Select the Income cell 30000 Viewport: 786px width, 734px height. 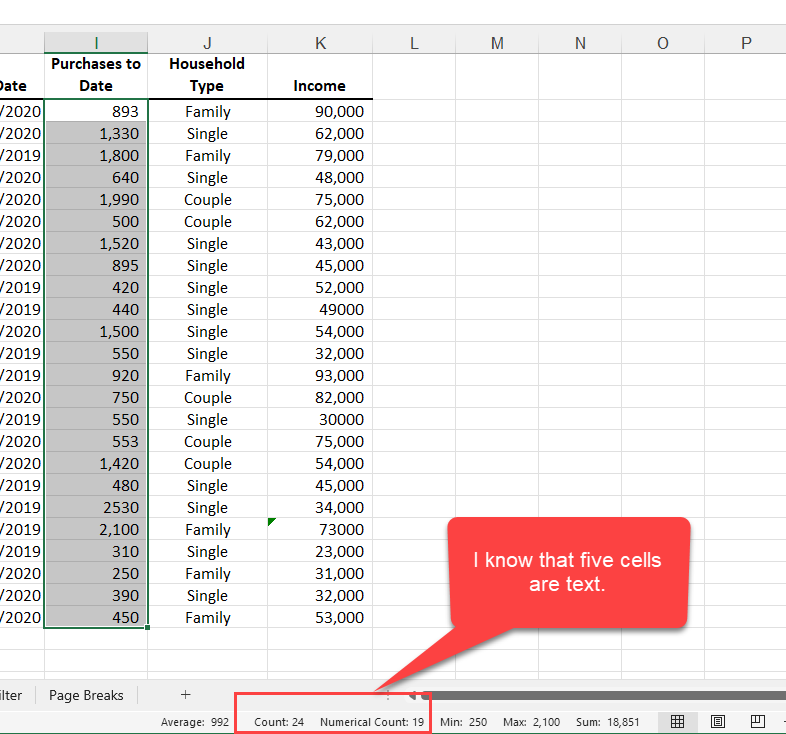(x=320, y=419)
